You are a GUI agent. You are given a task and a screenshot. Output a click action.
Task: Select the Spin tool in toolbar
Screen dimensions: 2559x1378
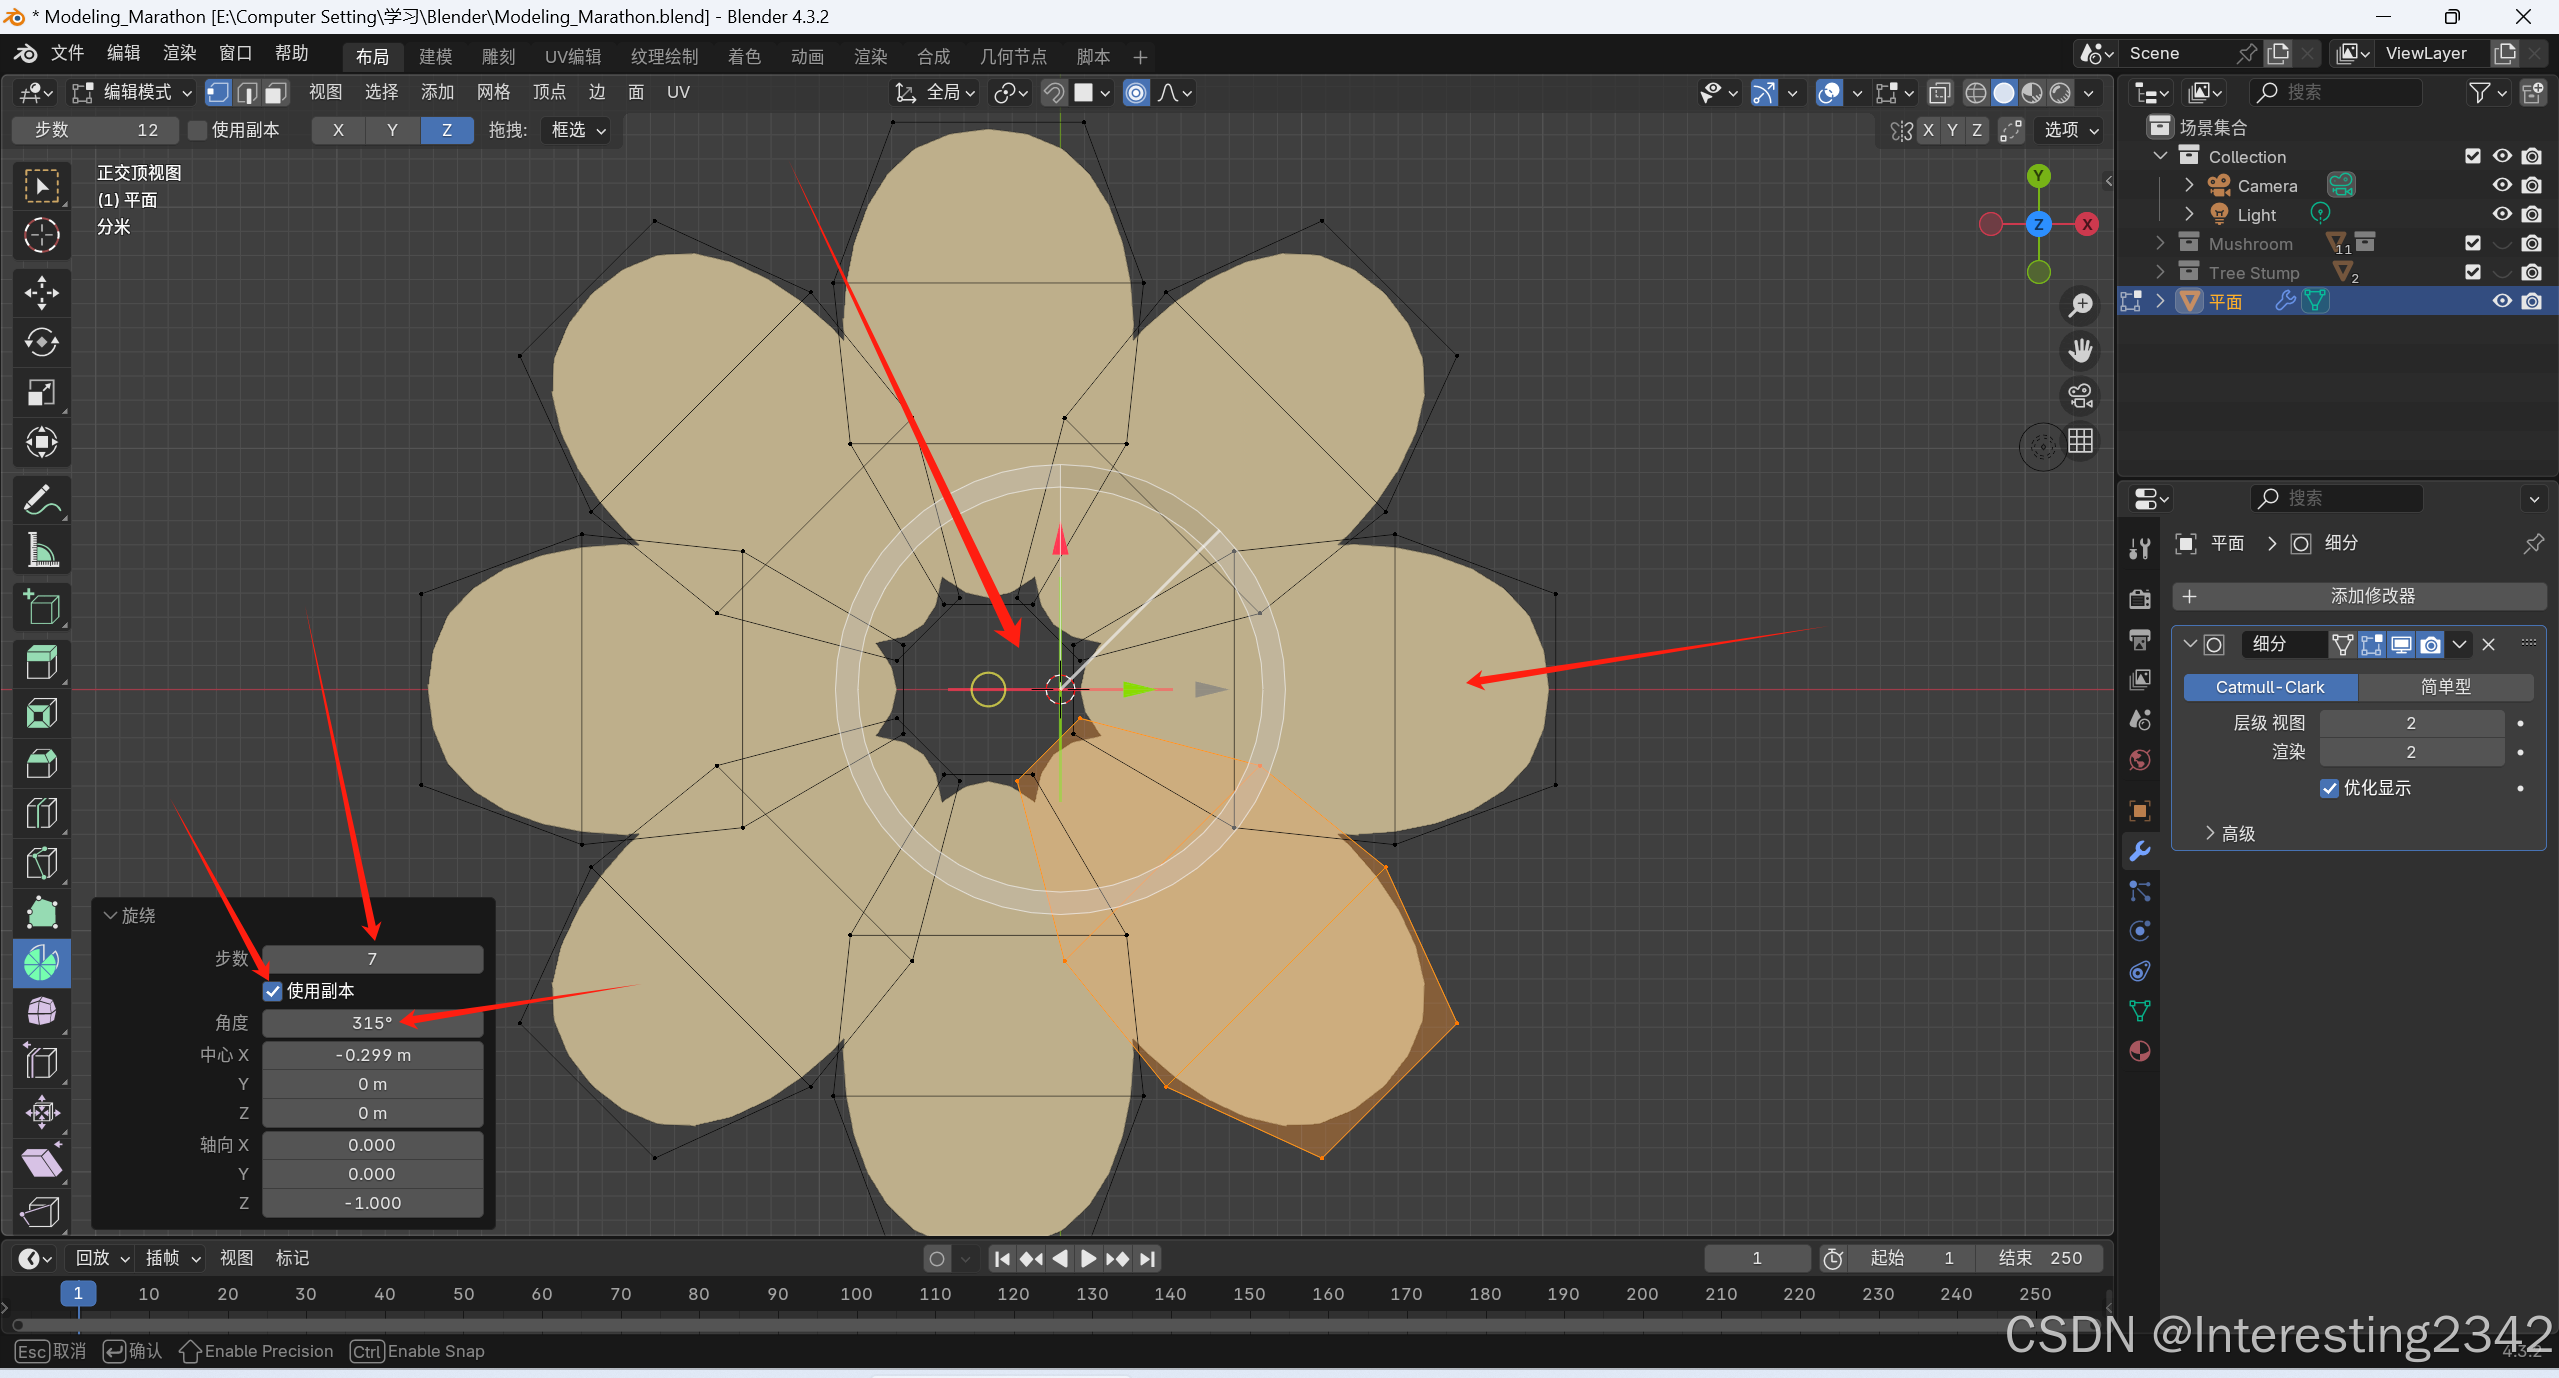point(41,963)
